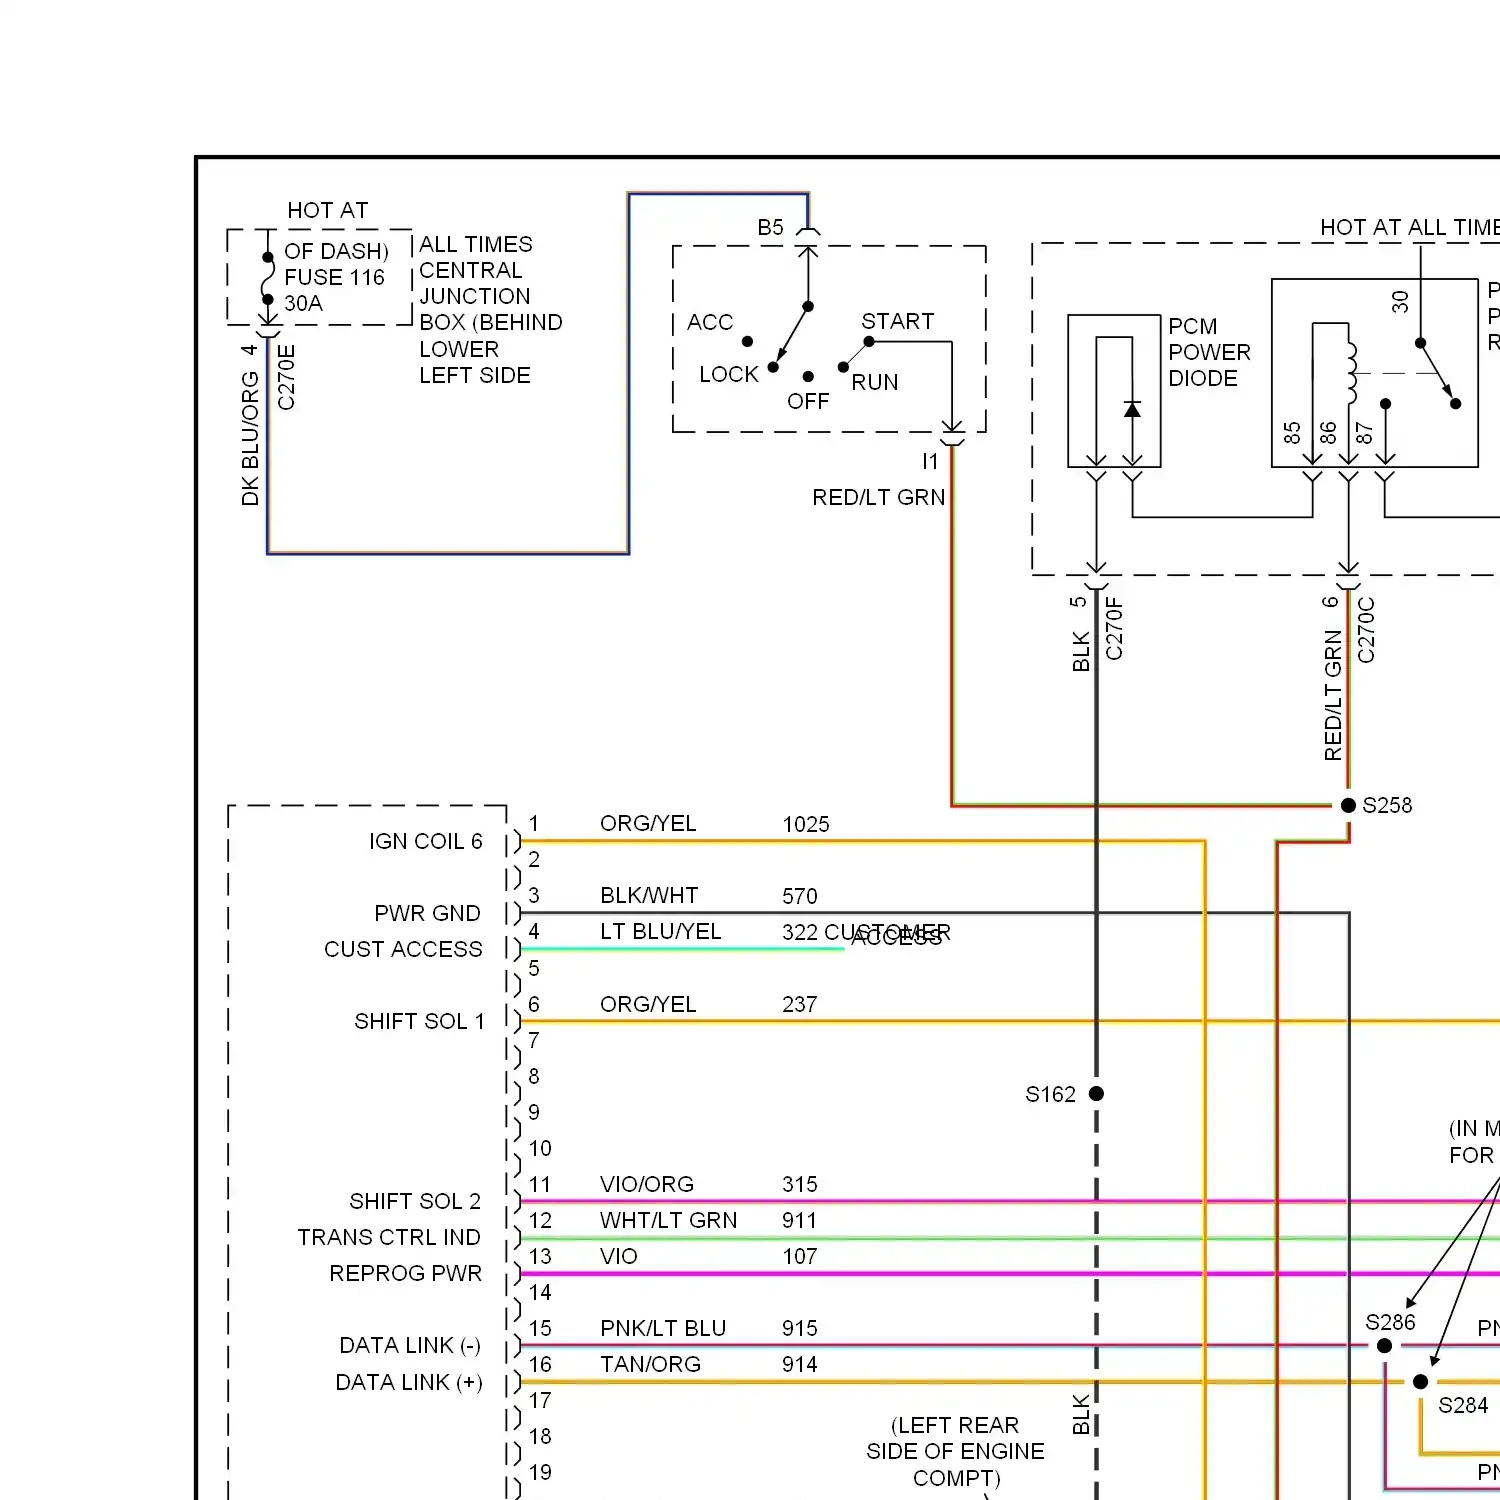Click the "BLK" label beside C270F
The width and height of the screenshot is (1500, 1500).
click(x=1080, y=651)
